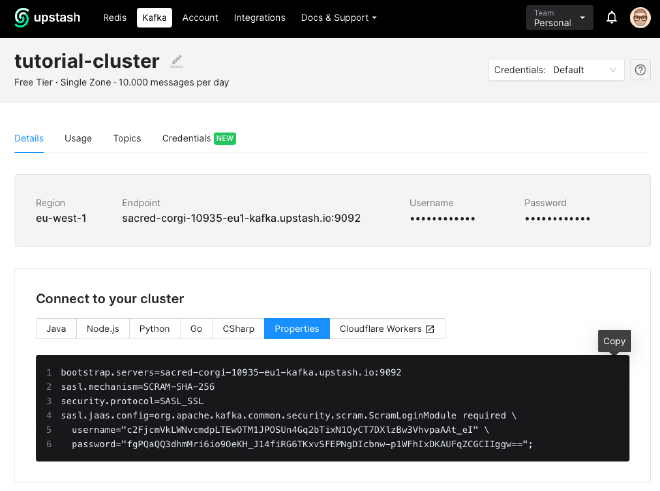Open the user avatar menu
Screen dimensions: 660x491
pos(640,18)
